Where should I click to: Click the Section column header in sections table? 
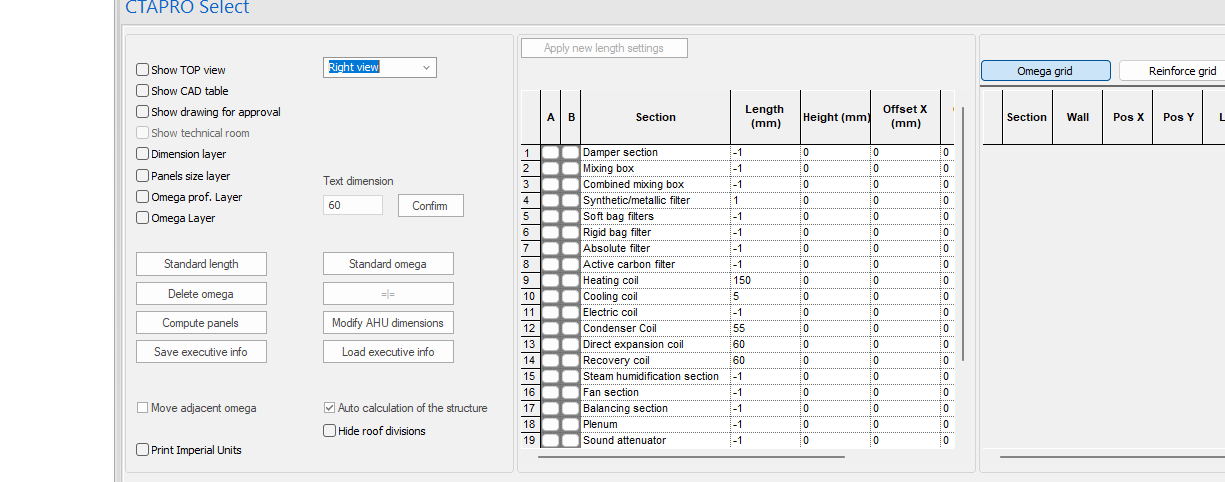tap(655, 117)
